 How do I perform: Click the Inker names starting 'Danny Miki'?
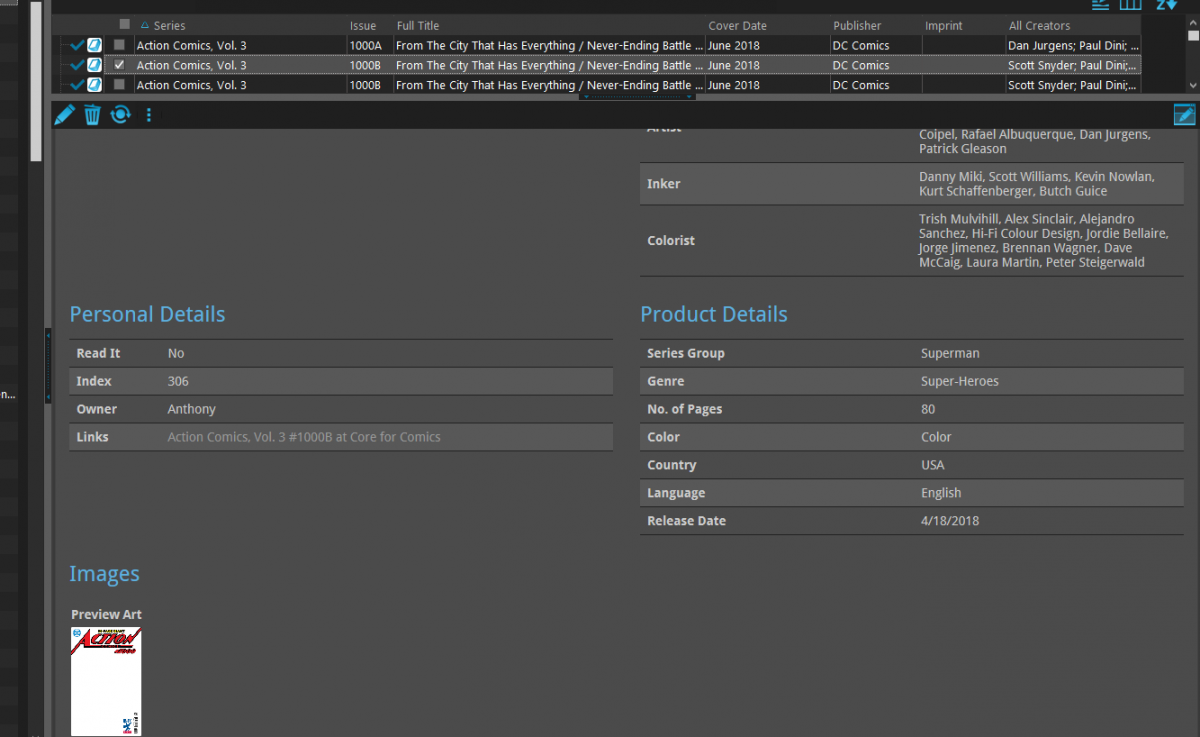1037,184
